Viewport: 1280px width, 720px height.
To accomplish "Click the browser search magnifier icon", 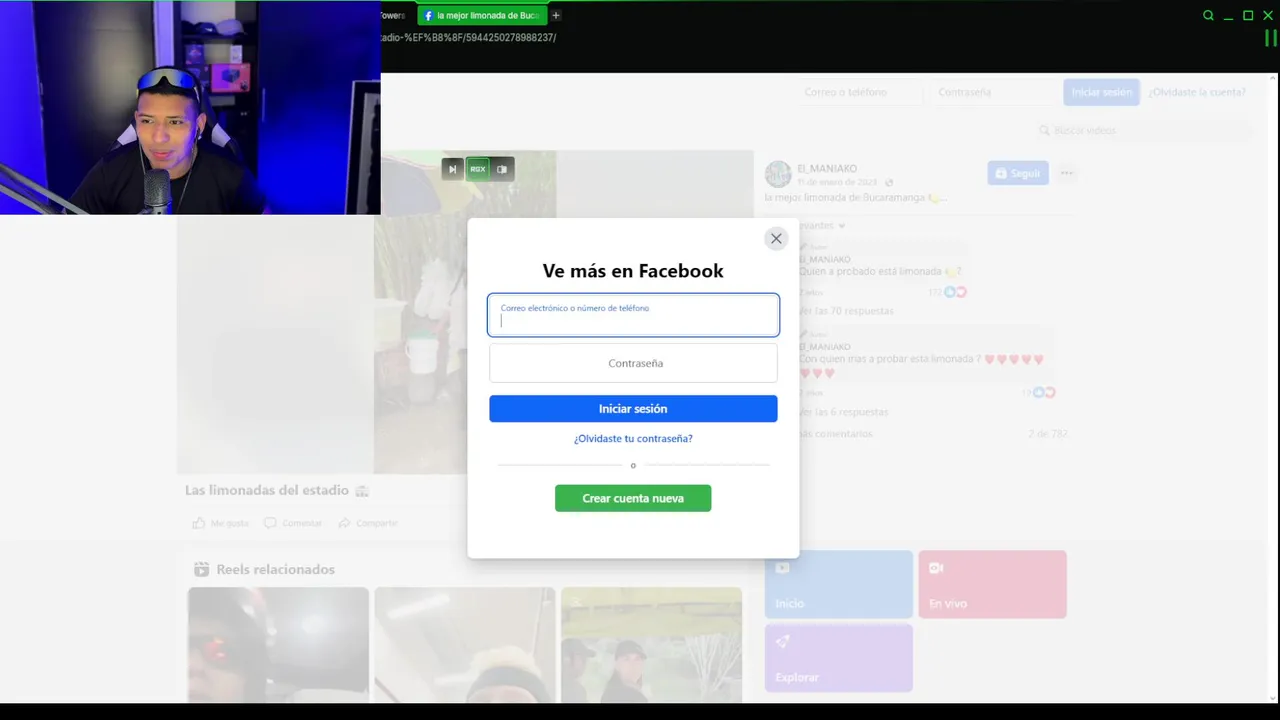I will click(1208, 15).
